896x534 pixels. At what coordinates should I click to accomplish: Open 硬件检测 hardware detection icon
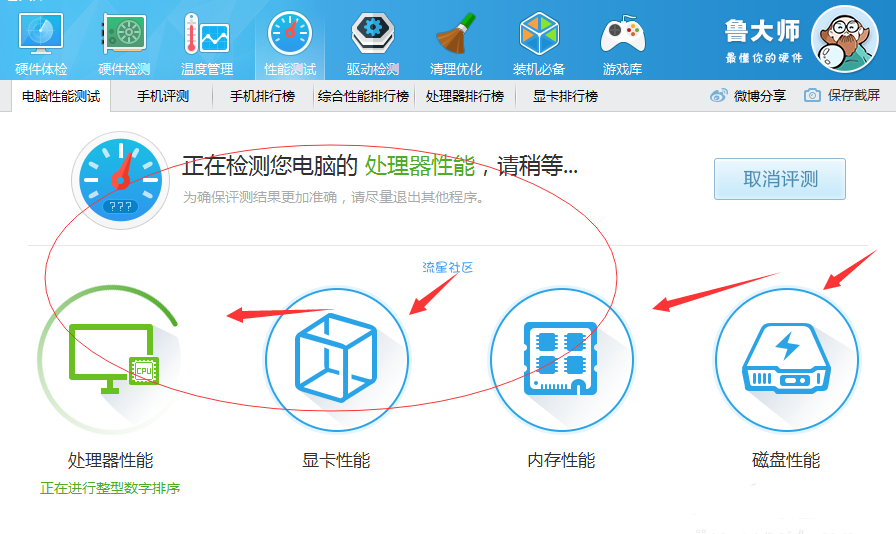point(124,34)
